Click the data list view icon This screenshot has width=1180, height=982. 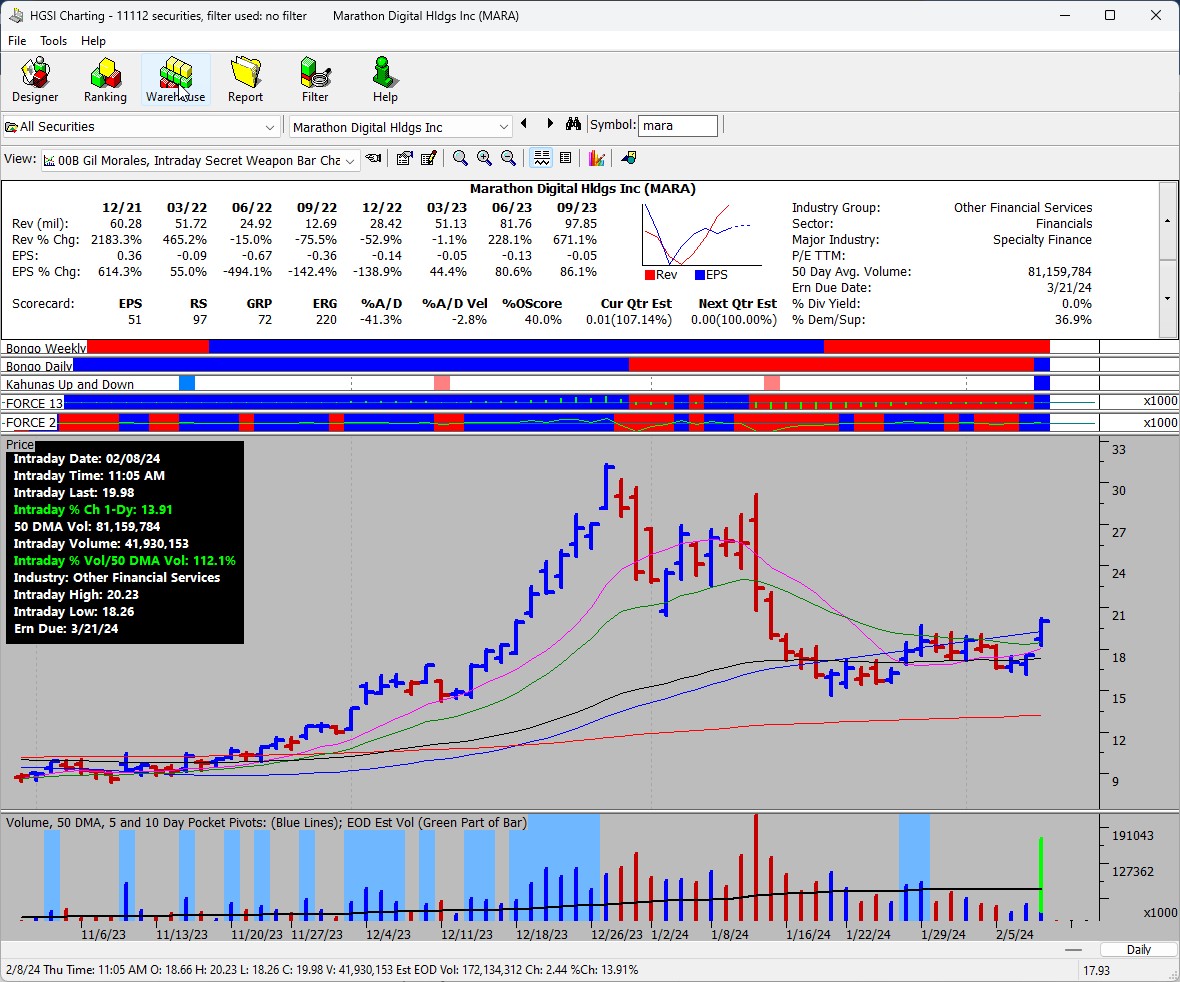point(566,158)
